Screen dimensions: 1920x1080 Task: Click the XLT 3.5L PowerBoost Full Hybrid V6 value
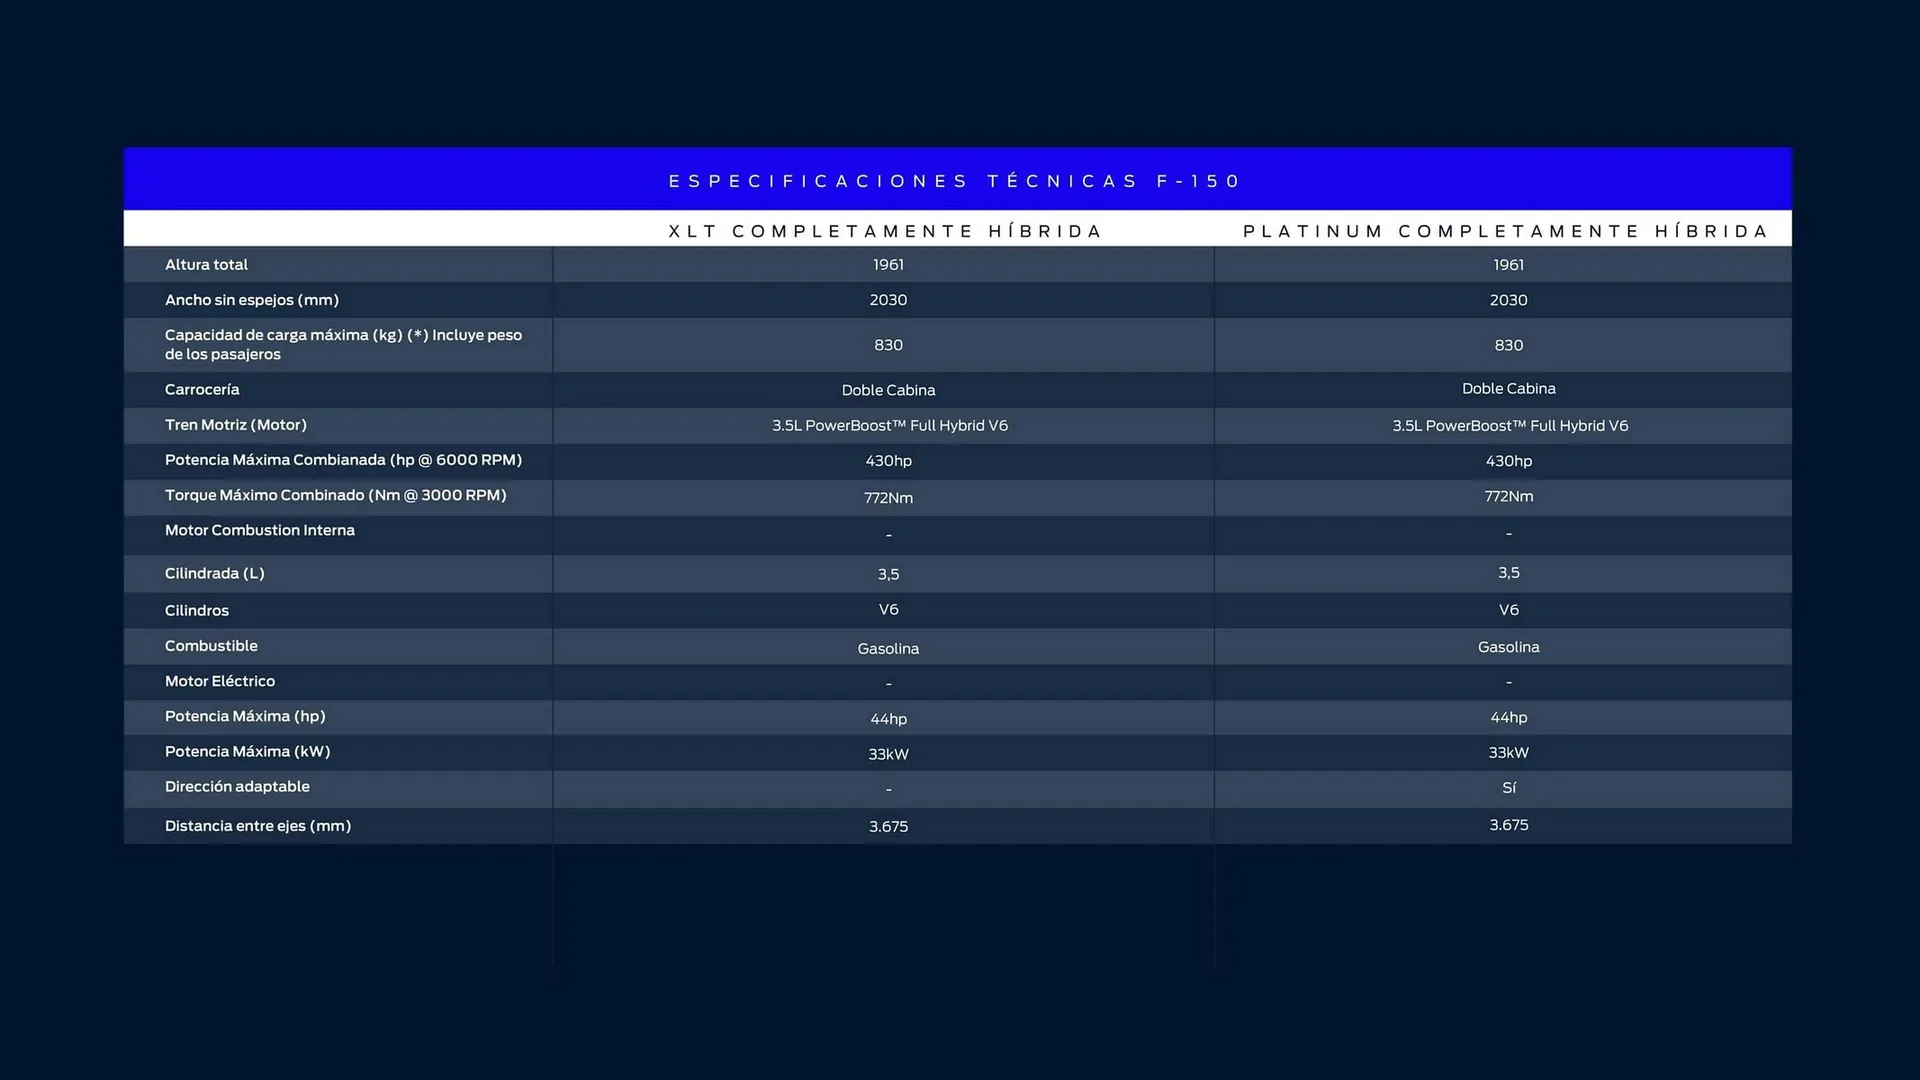pyautogui.click(x=889, y=426)
